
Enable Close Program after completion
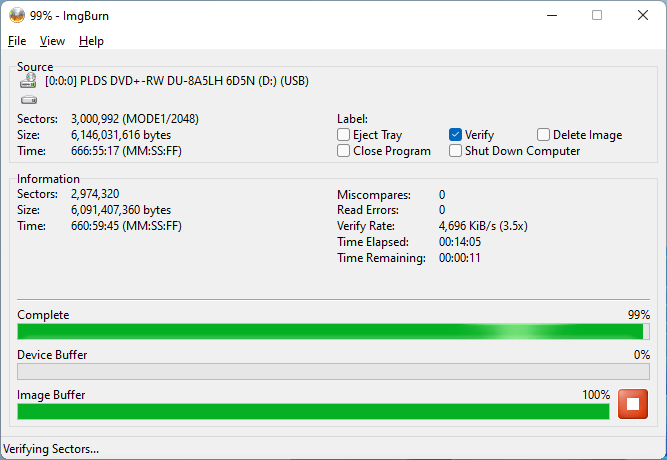344,151
